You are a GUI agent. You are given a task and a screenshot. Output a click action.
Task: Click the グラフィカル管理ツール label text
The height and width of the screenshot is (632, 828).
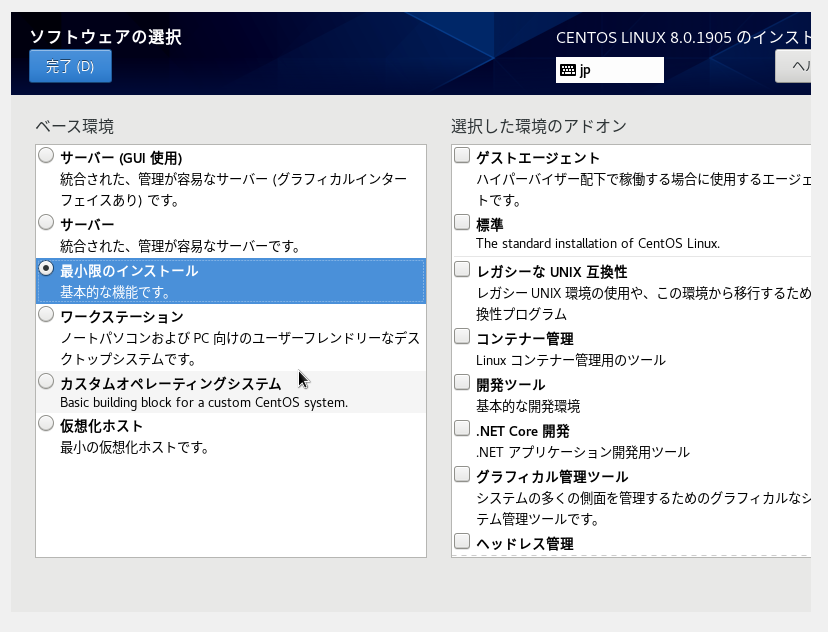(x=552, y=477)
